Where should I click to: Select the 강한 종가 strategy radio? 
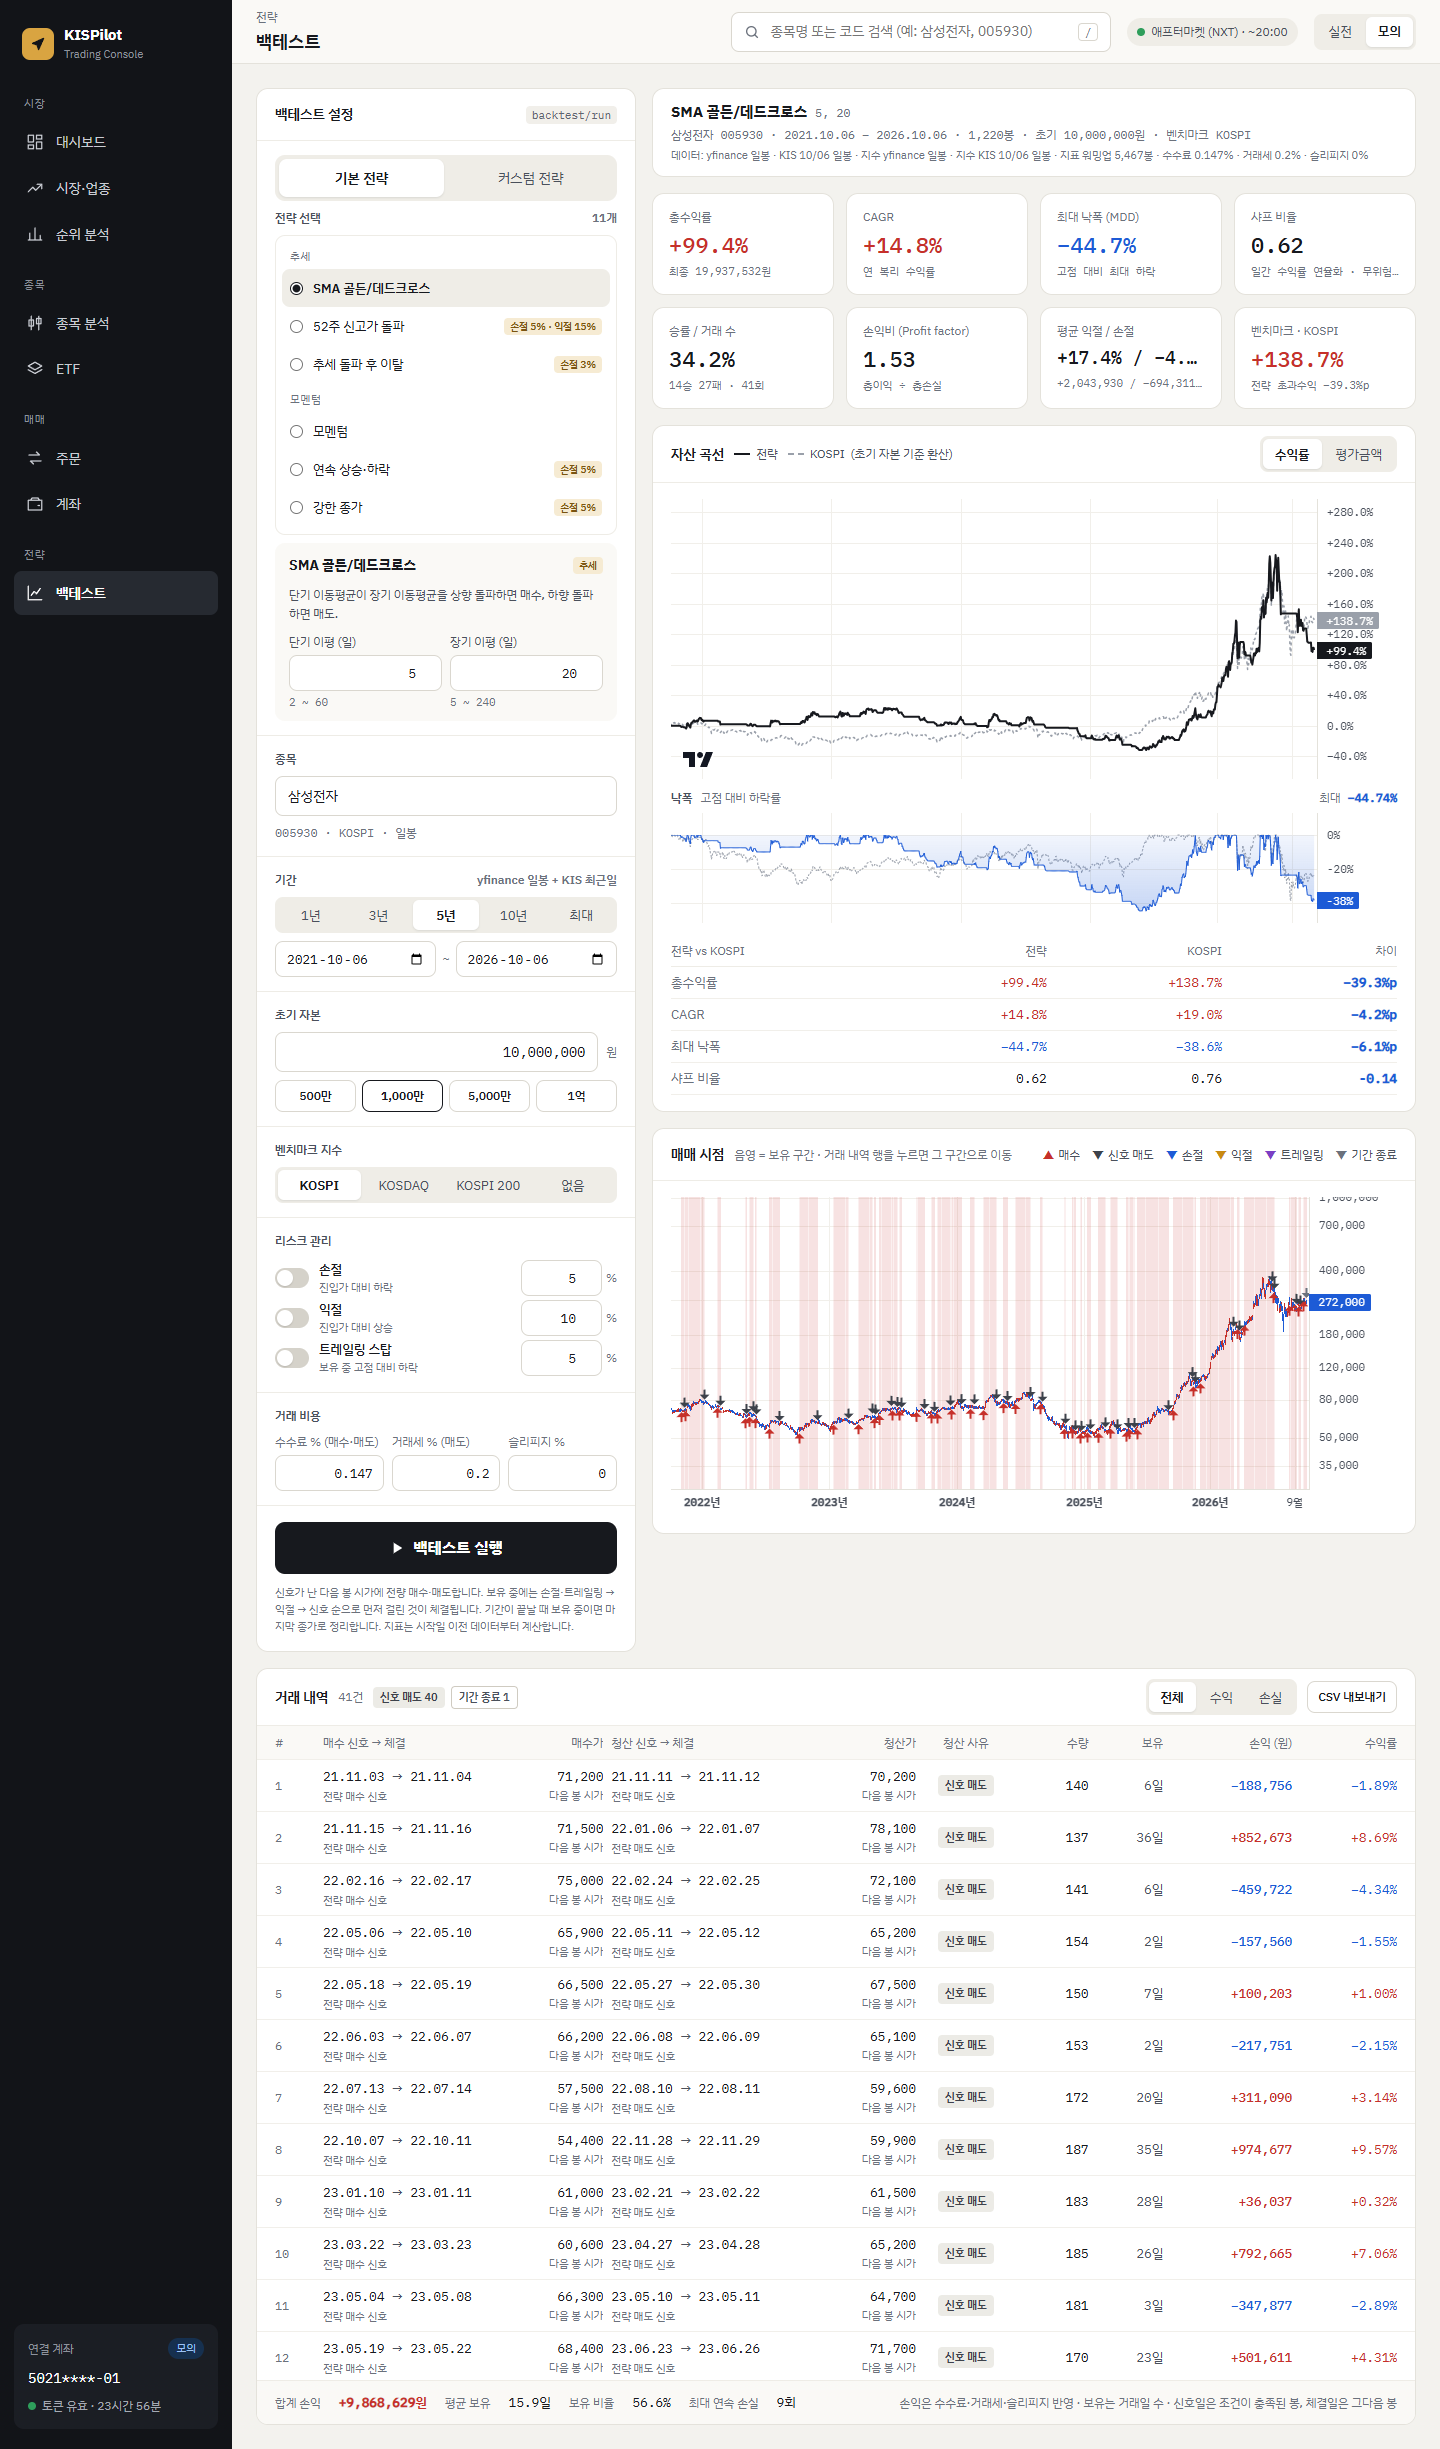[296, 507]
